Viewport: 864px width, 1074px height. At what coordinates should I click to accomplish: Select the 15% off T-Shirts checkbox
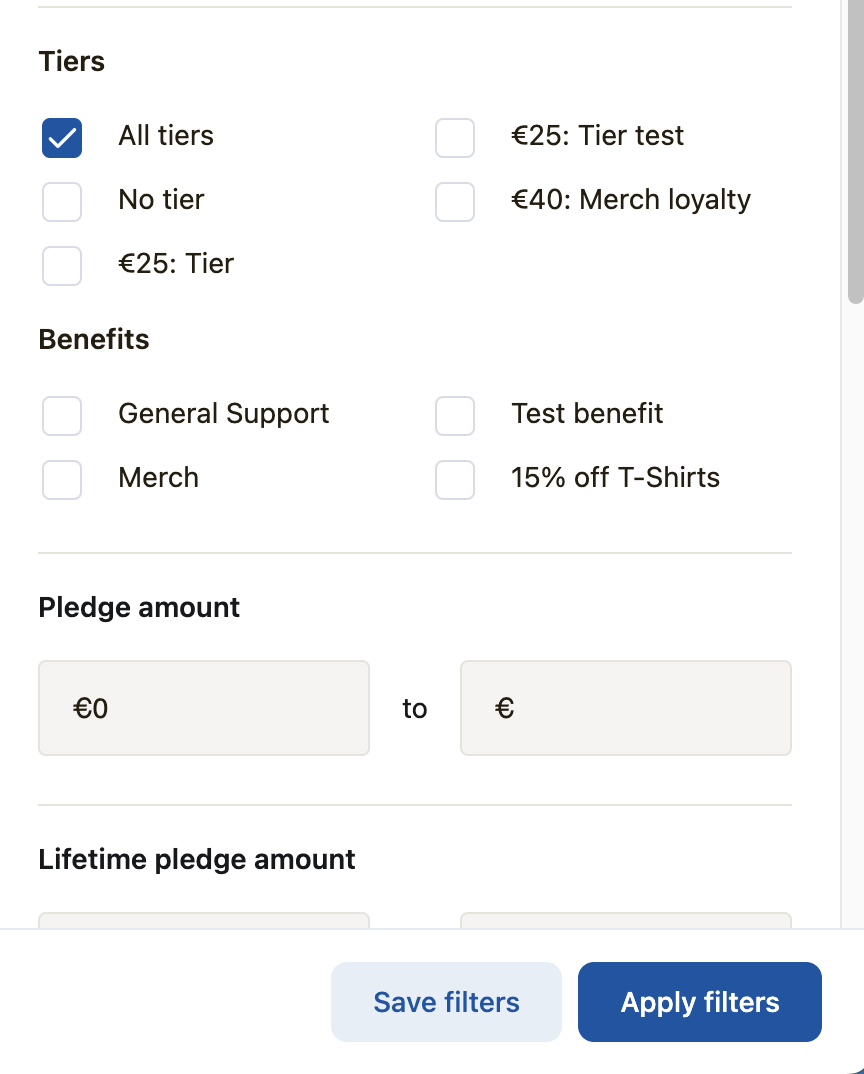point(455,480)
